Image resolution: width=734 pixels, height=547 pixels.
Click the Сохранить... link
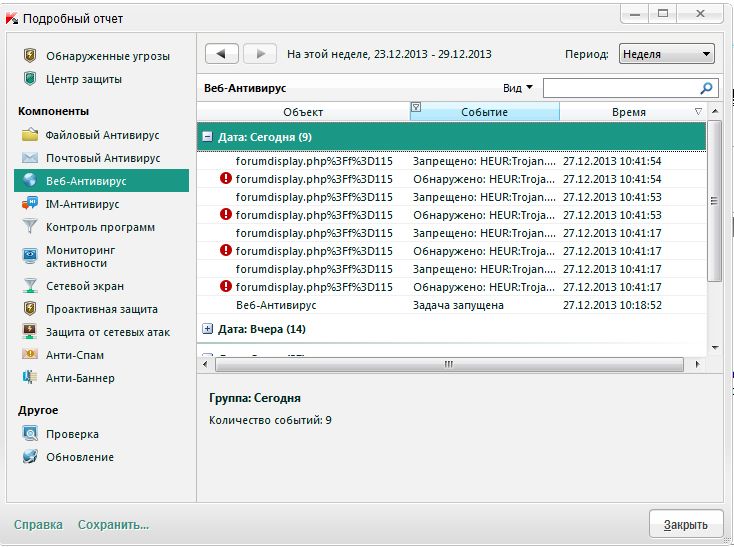pos(113,525)
